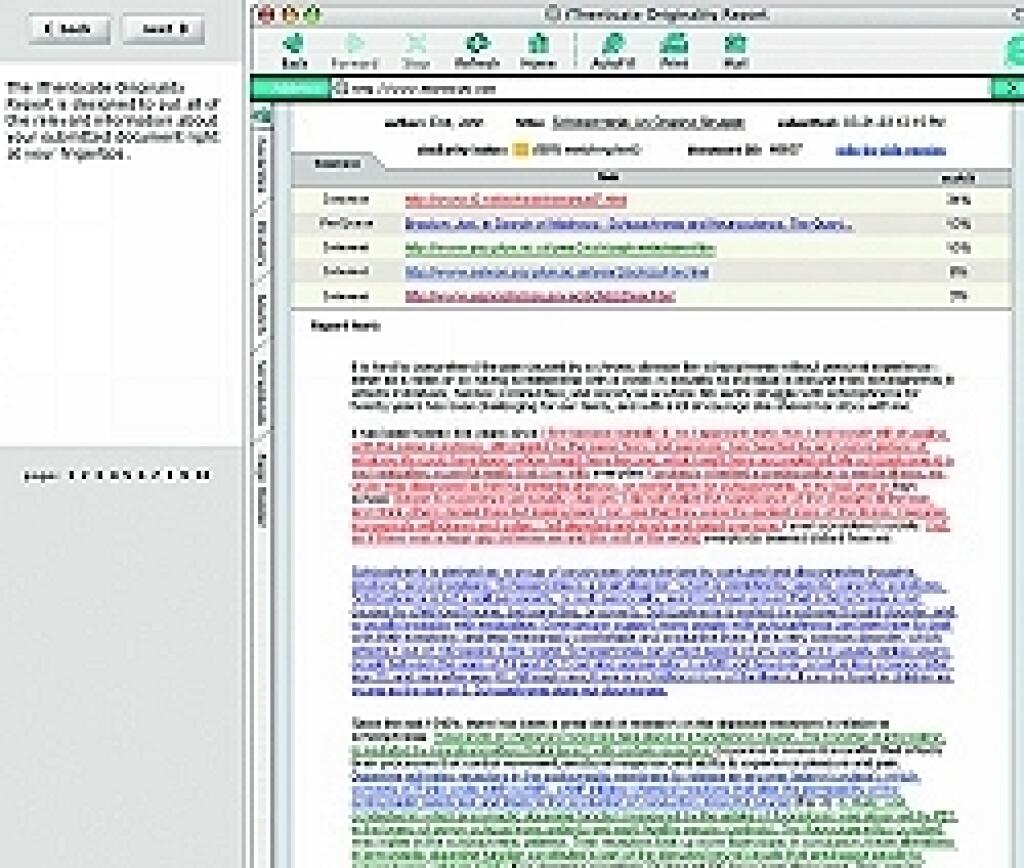Click the page numbers list in the left panel
The height and width of the screenshot is (868, 1024).
tap(118, 475)
